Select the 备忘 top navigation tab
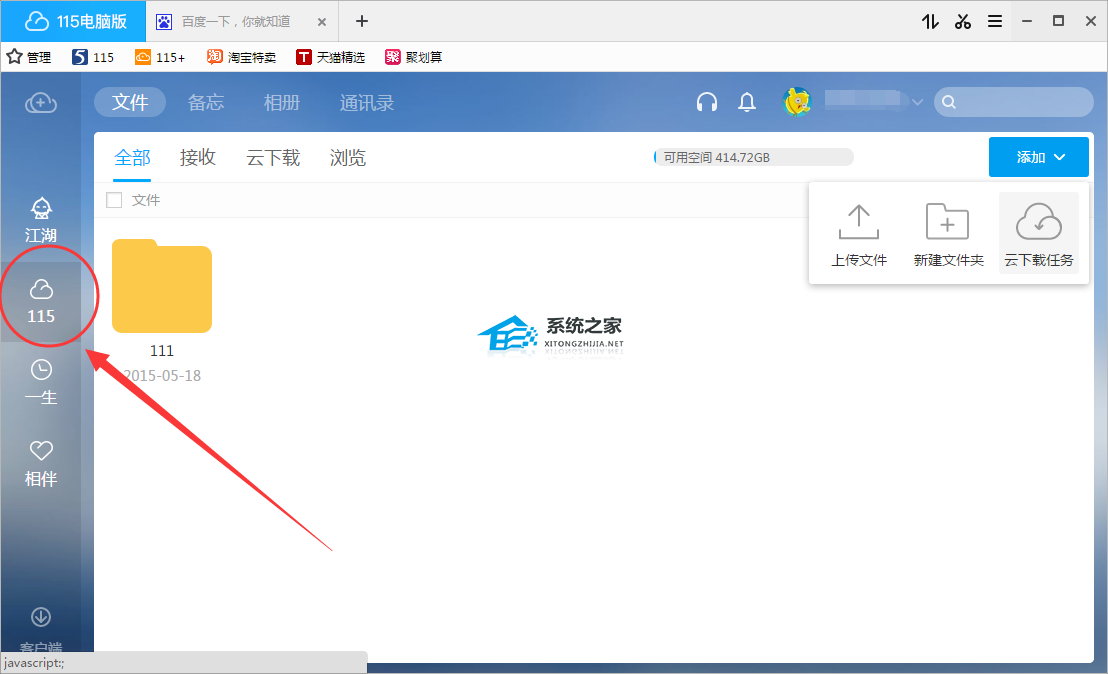The width and height of the screenshot is (1108, 674). coord(206,102)
